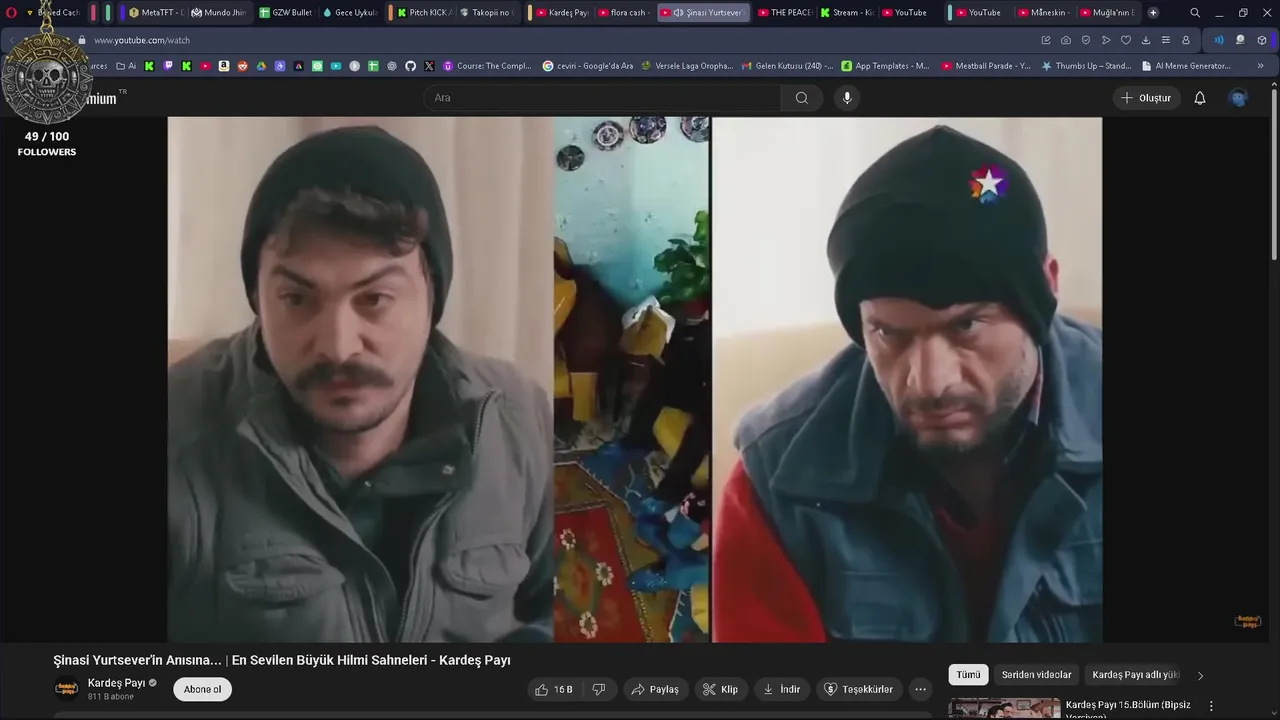This screenshot has width=1280, height=720.
Task: Open the Amazon bookmark icon
Action: (x=224, y=66)
